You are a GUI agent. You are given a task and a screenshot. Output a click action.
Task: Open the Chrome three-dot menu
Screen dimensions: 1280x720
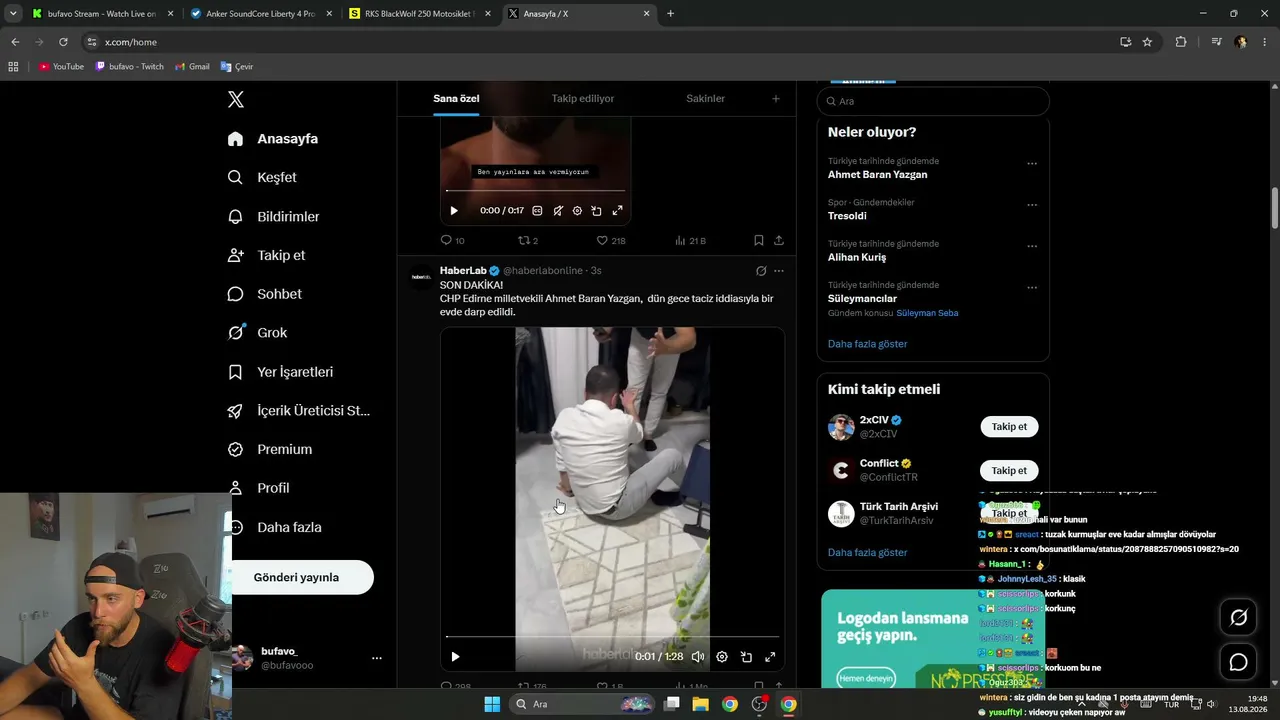1266,42
